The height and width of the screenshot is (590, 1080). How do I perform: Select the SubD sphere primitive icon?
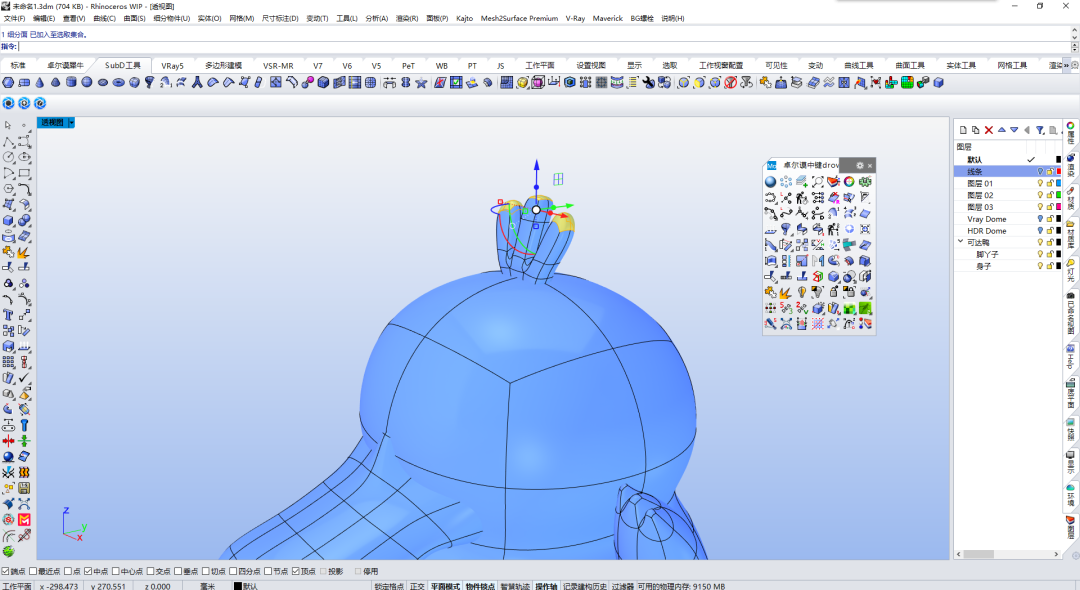point(87,83)
